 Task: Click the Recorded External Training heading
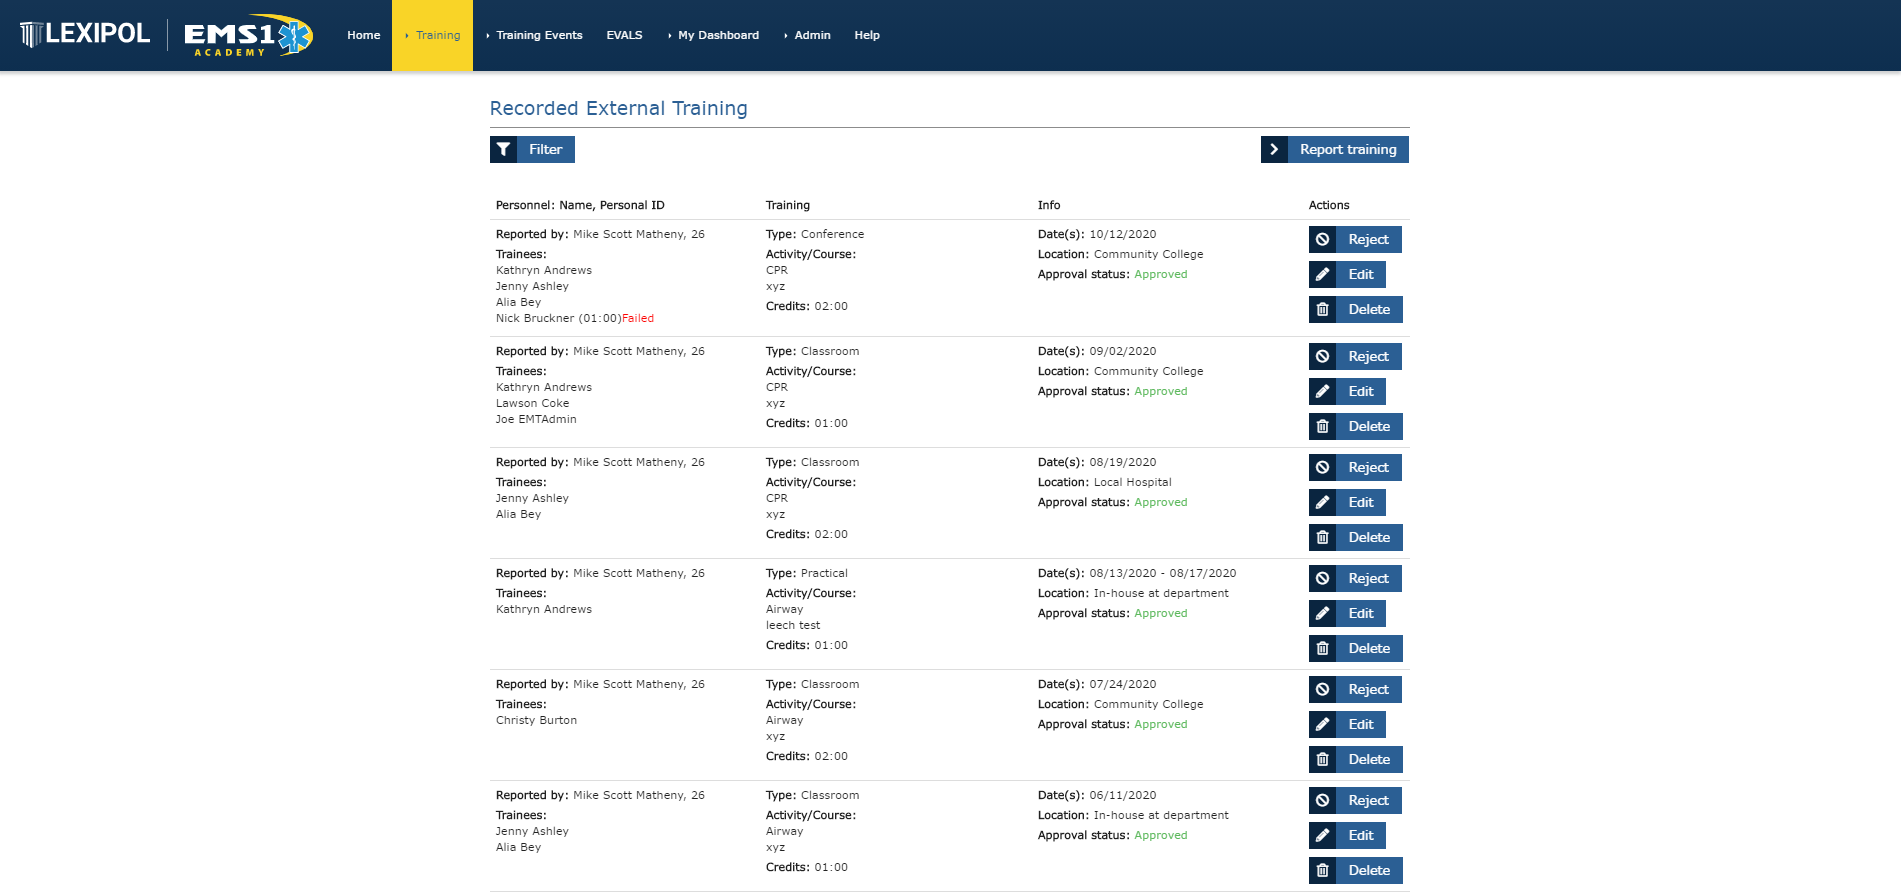(618, 108)
